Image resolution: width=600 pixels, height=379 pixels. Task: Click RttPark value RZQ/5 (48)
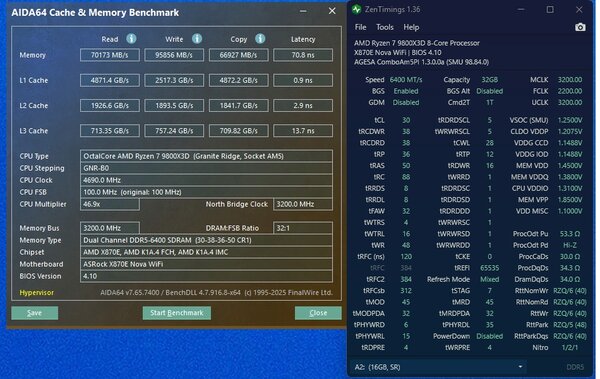click(570, 325)
